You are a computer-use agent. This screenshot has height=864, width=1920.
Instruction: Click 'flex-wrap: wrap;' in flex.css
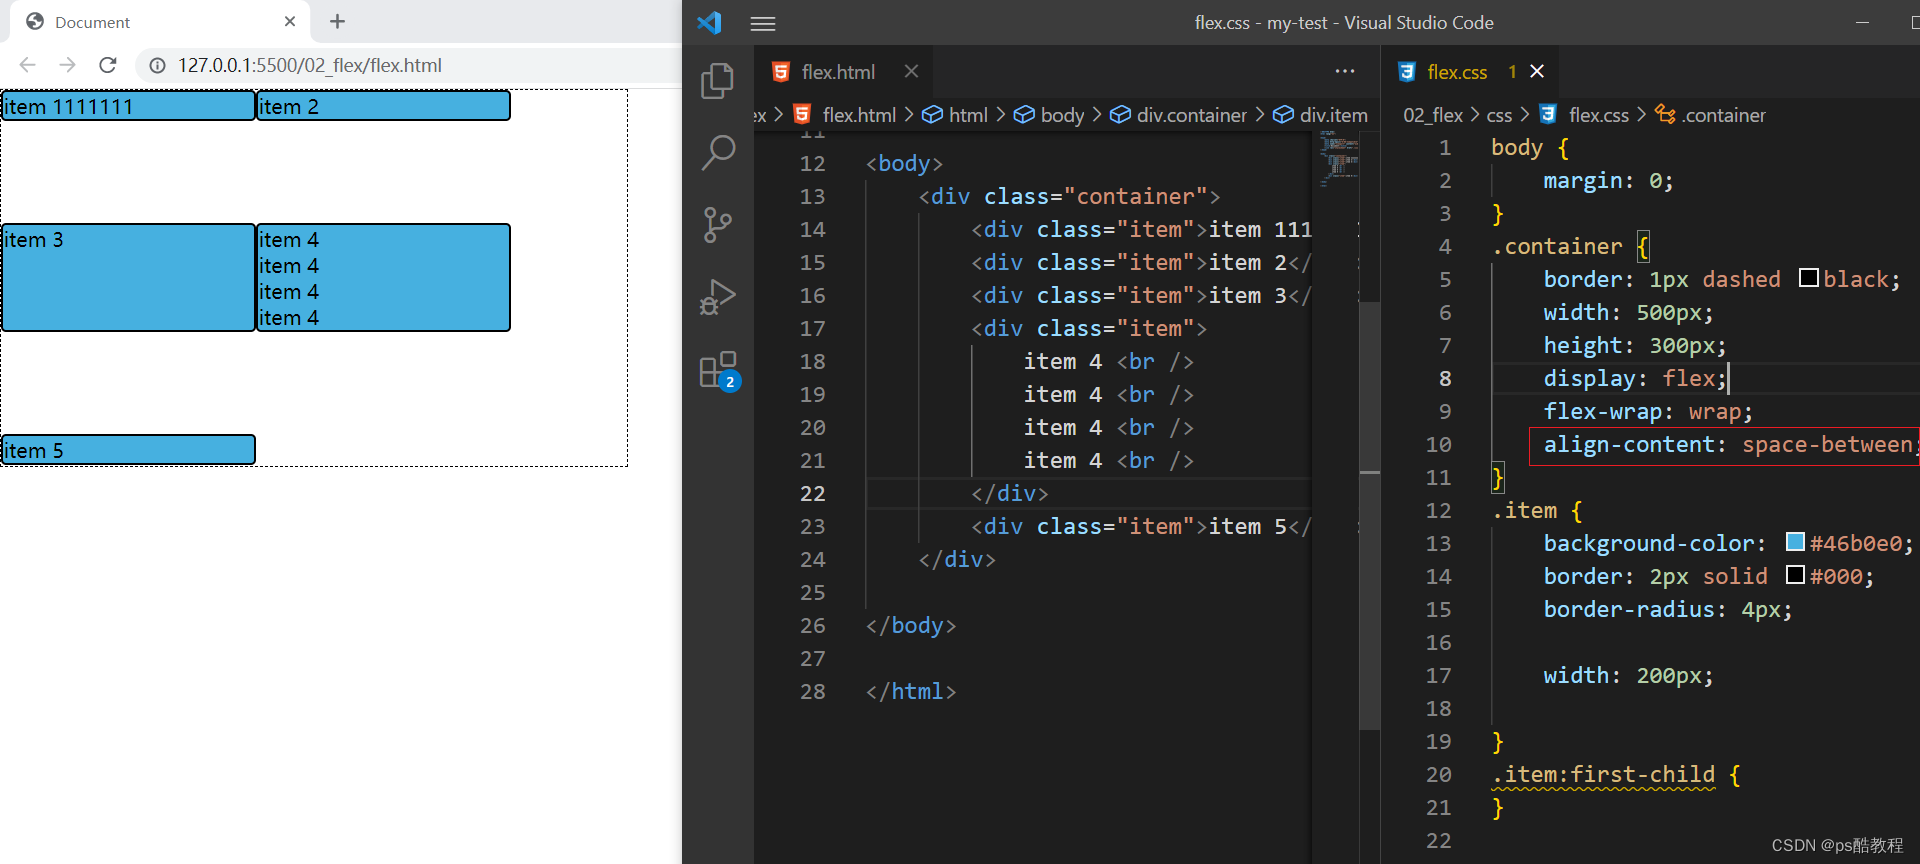(1648, 411)
